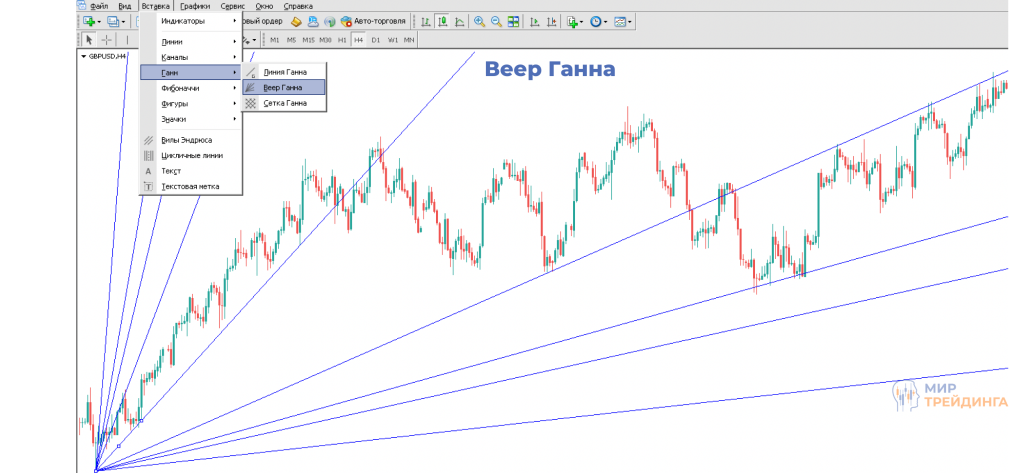Click the tile windows grid icon

point(513,21)
